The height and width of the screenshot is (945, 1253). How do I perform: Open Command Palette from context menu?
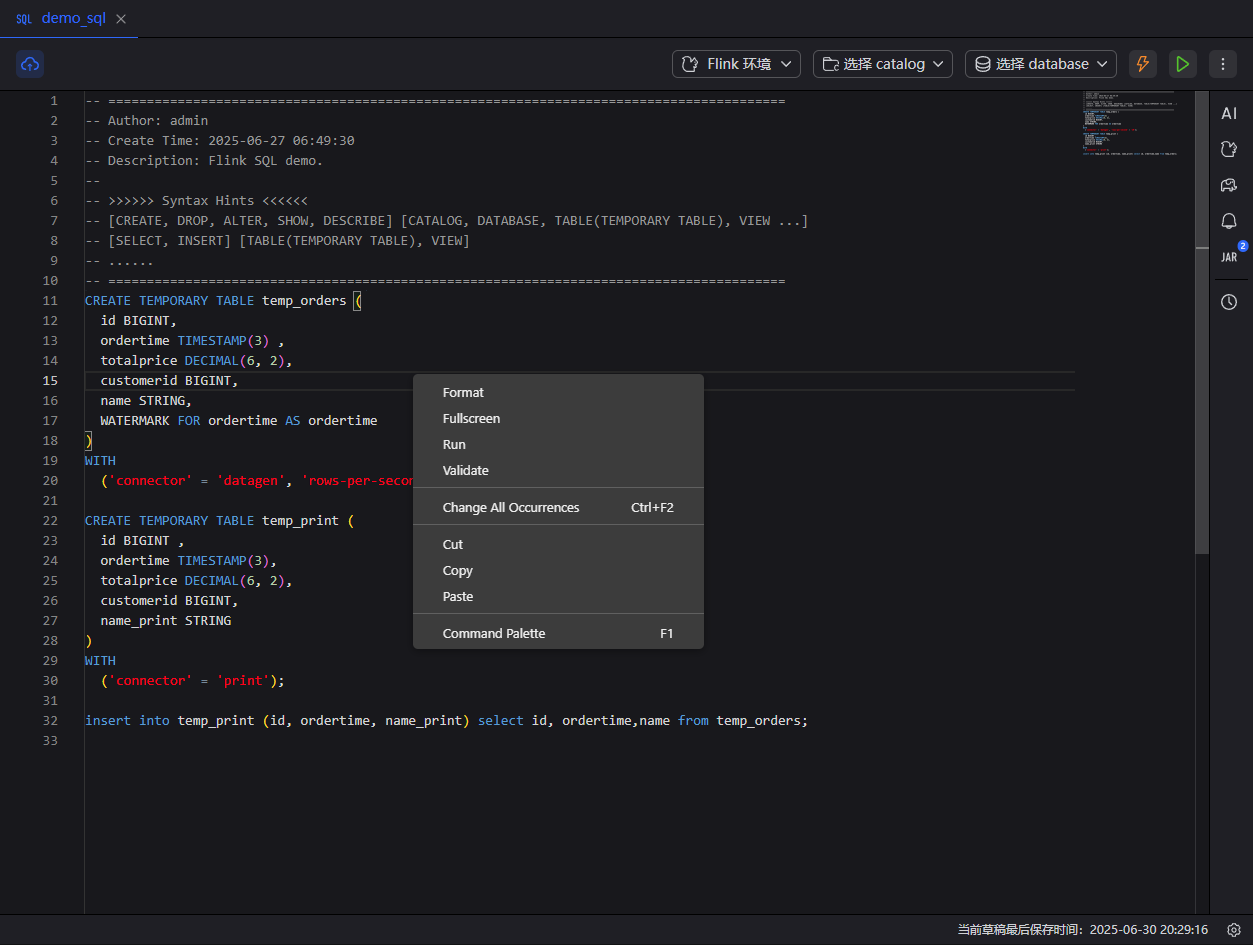pos(494,634)
